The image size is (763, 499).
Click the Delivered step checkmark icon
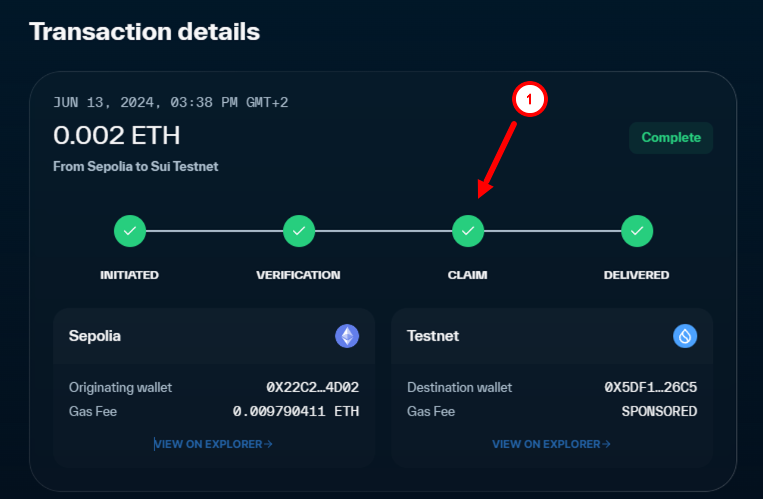point(637,232)
